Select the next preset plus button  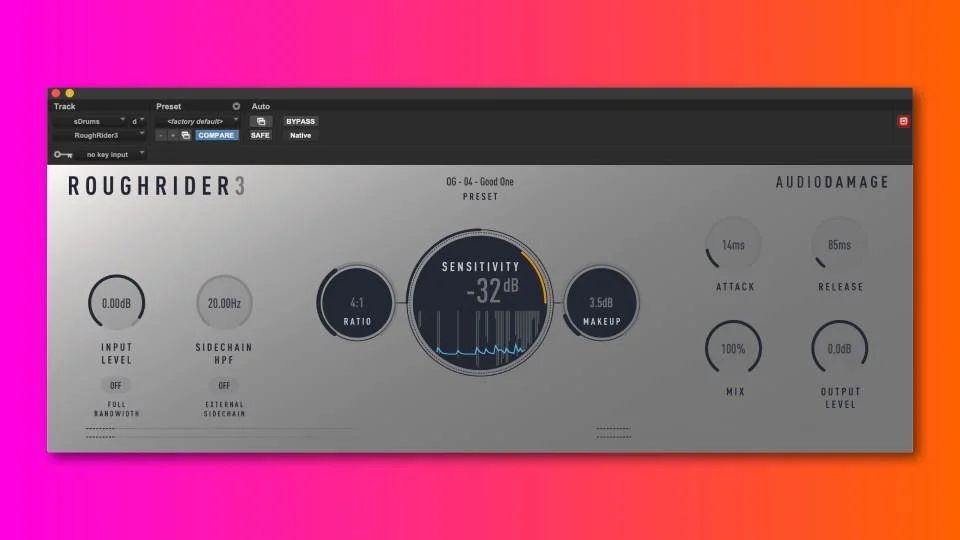tap(173, 135)
